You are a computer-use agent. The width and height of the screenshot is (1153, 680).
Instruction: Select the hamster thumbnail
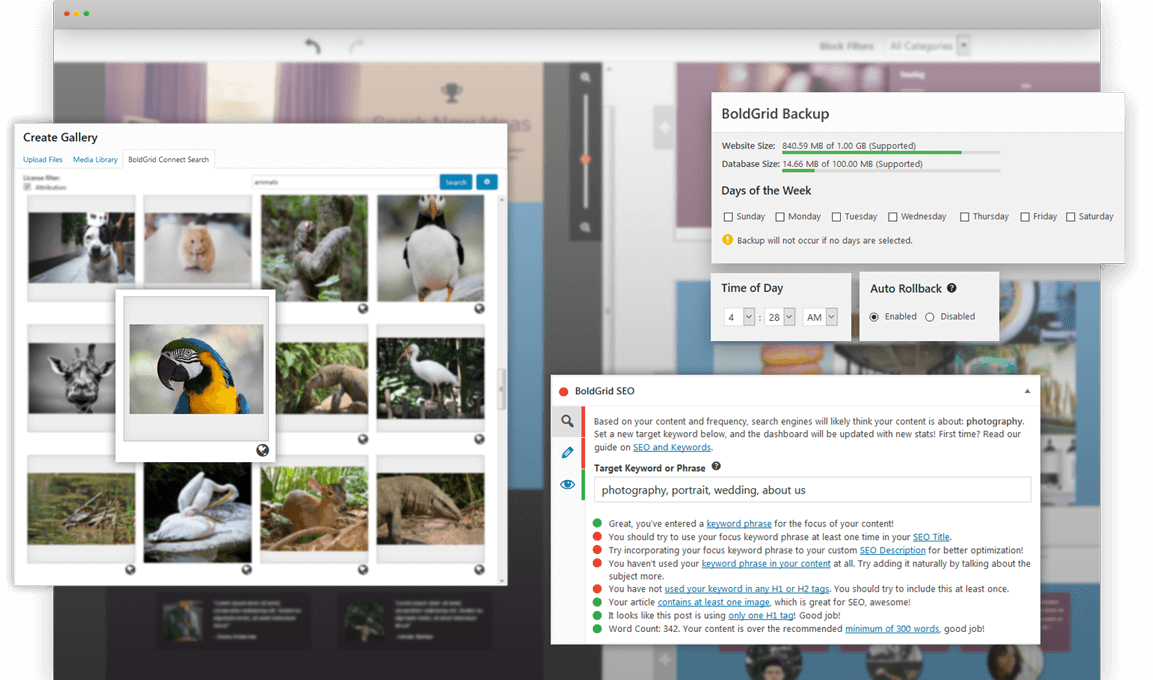[197, 248]
